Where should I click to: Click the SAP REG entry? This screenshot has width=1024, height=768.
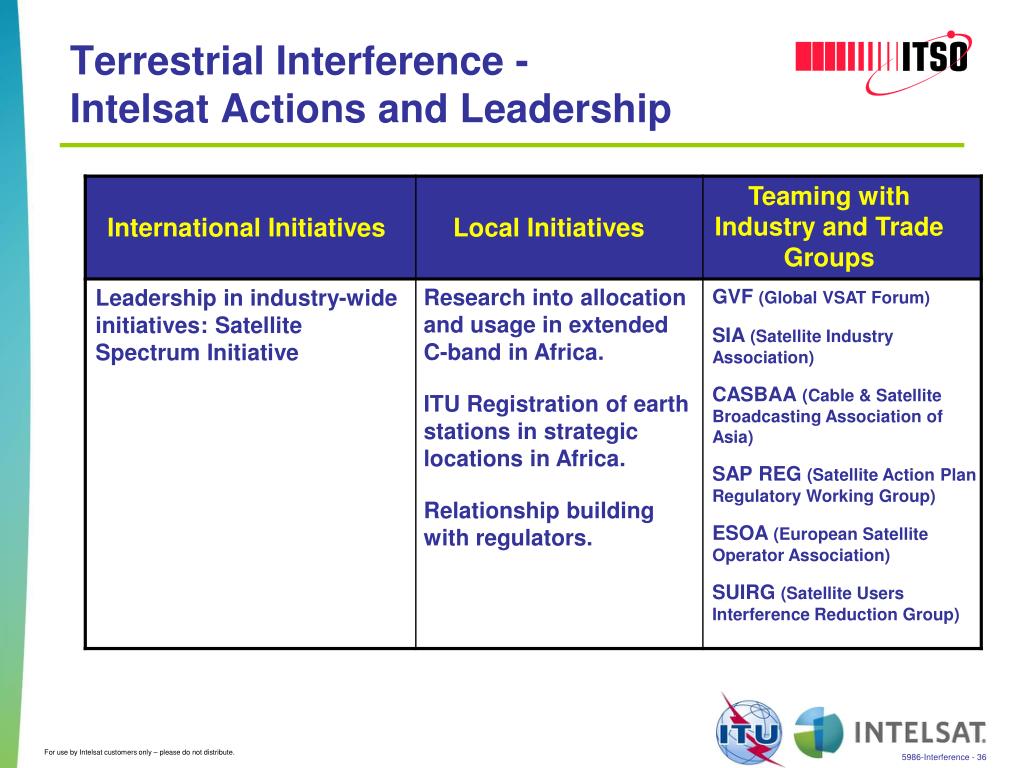pos(844,485)
